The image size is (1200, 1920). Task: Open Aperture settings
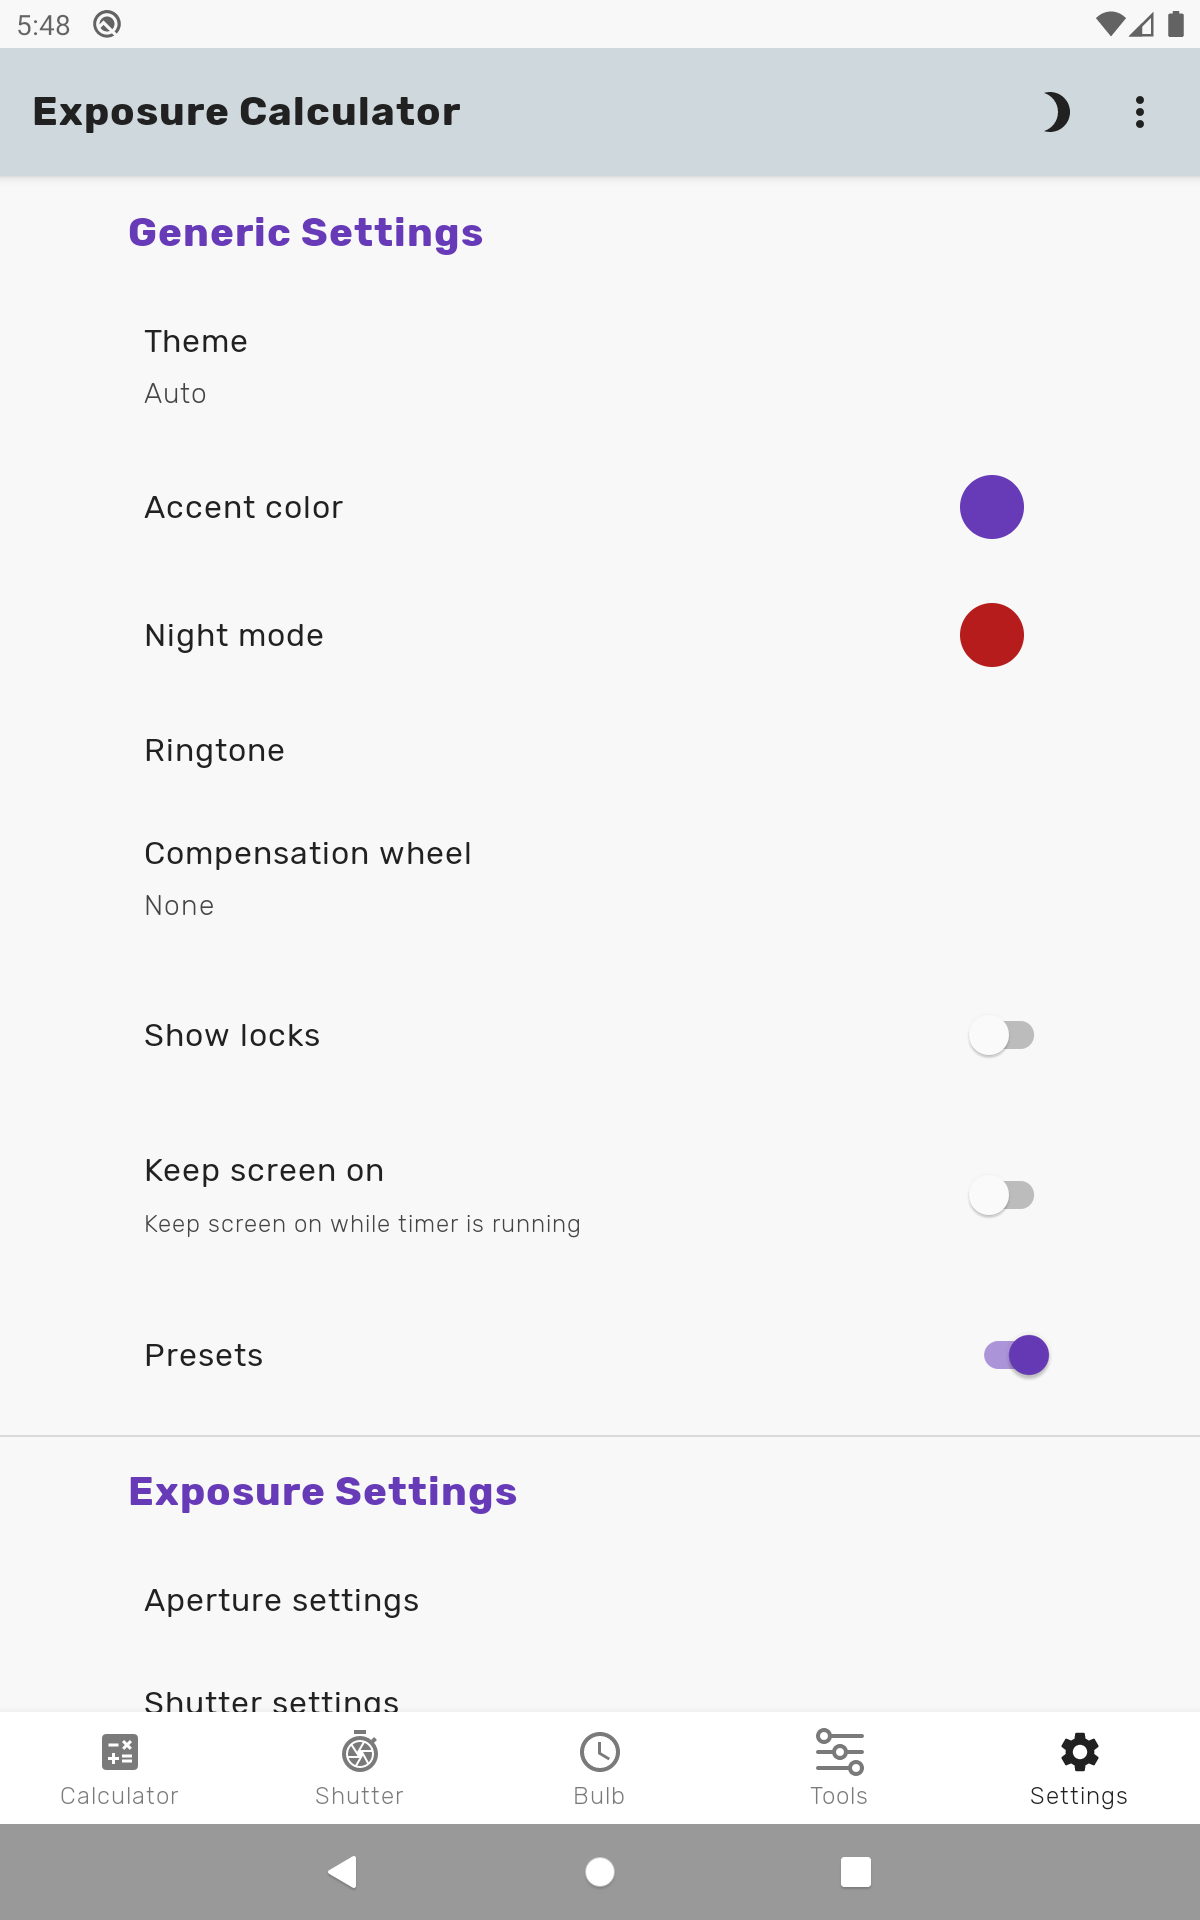(x=600, y=1600)
